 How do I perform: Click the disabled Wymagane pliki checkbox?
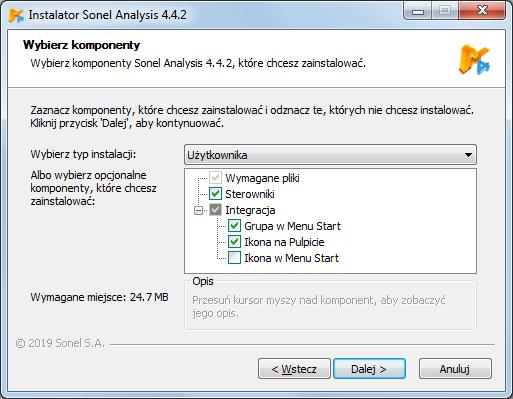[215, 177]
